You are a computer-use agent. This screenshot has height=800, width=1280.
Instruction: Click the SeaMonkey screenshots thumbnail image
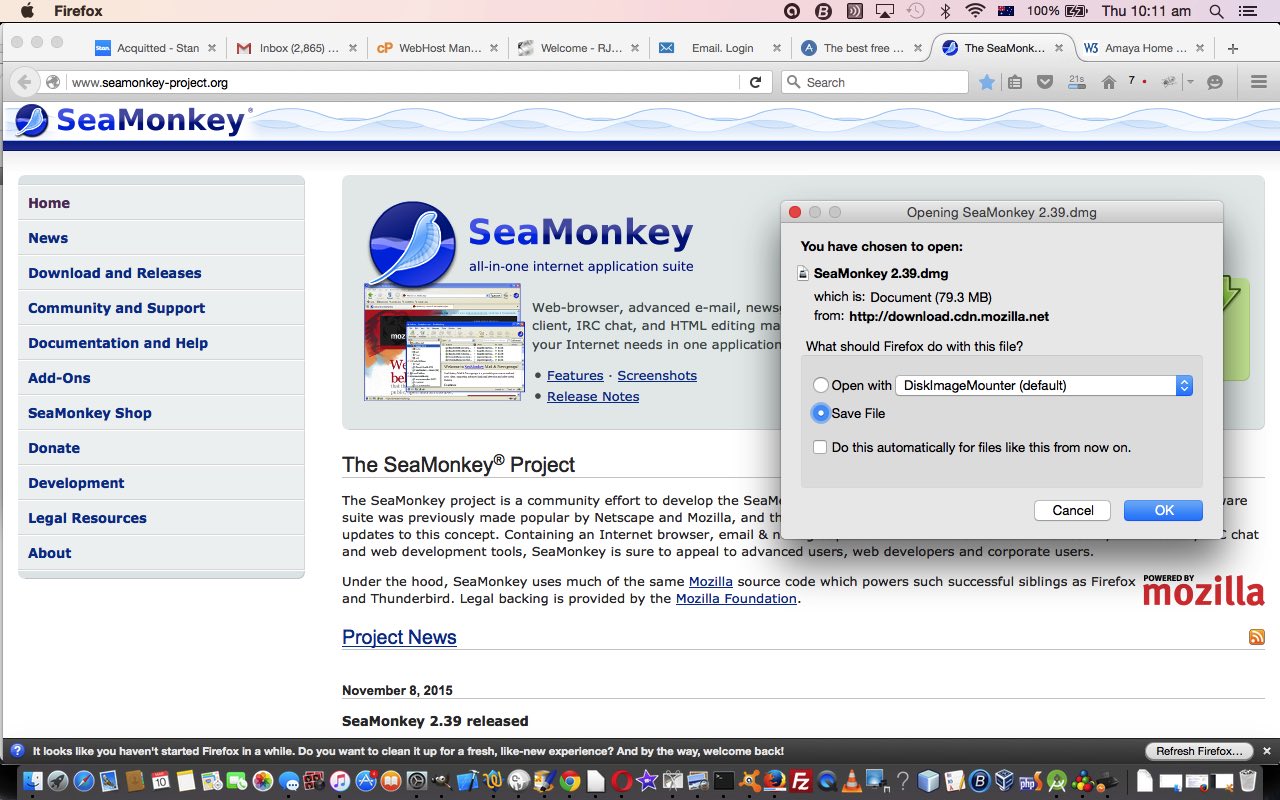tap(444, 342)
